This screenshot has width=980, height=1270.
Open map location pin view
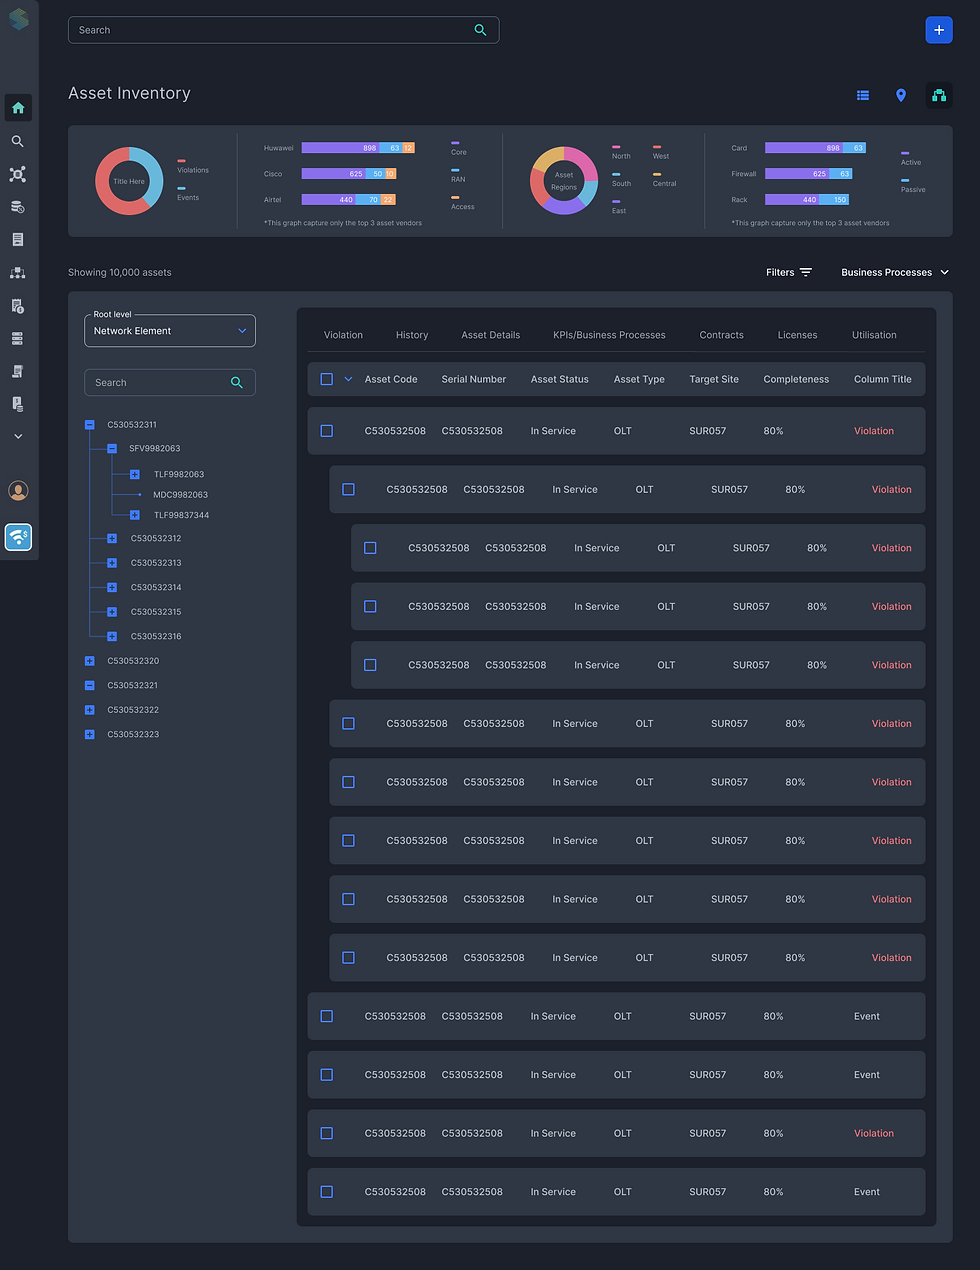click(x=901, y=95)
